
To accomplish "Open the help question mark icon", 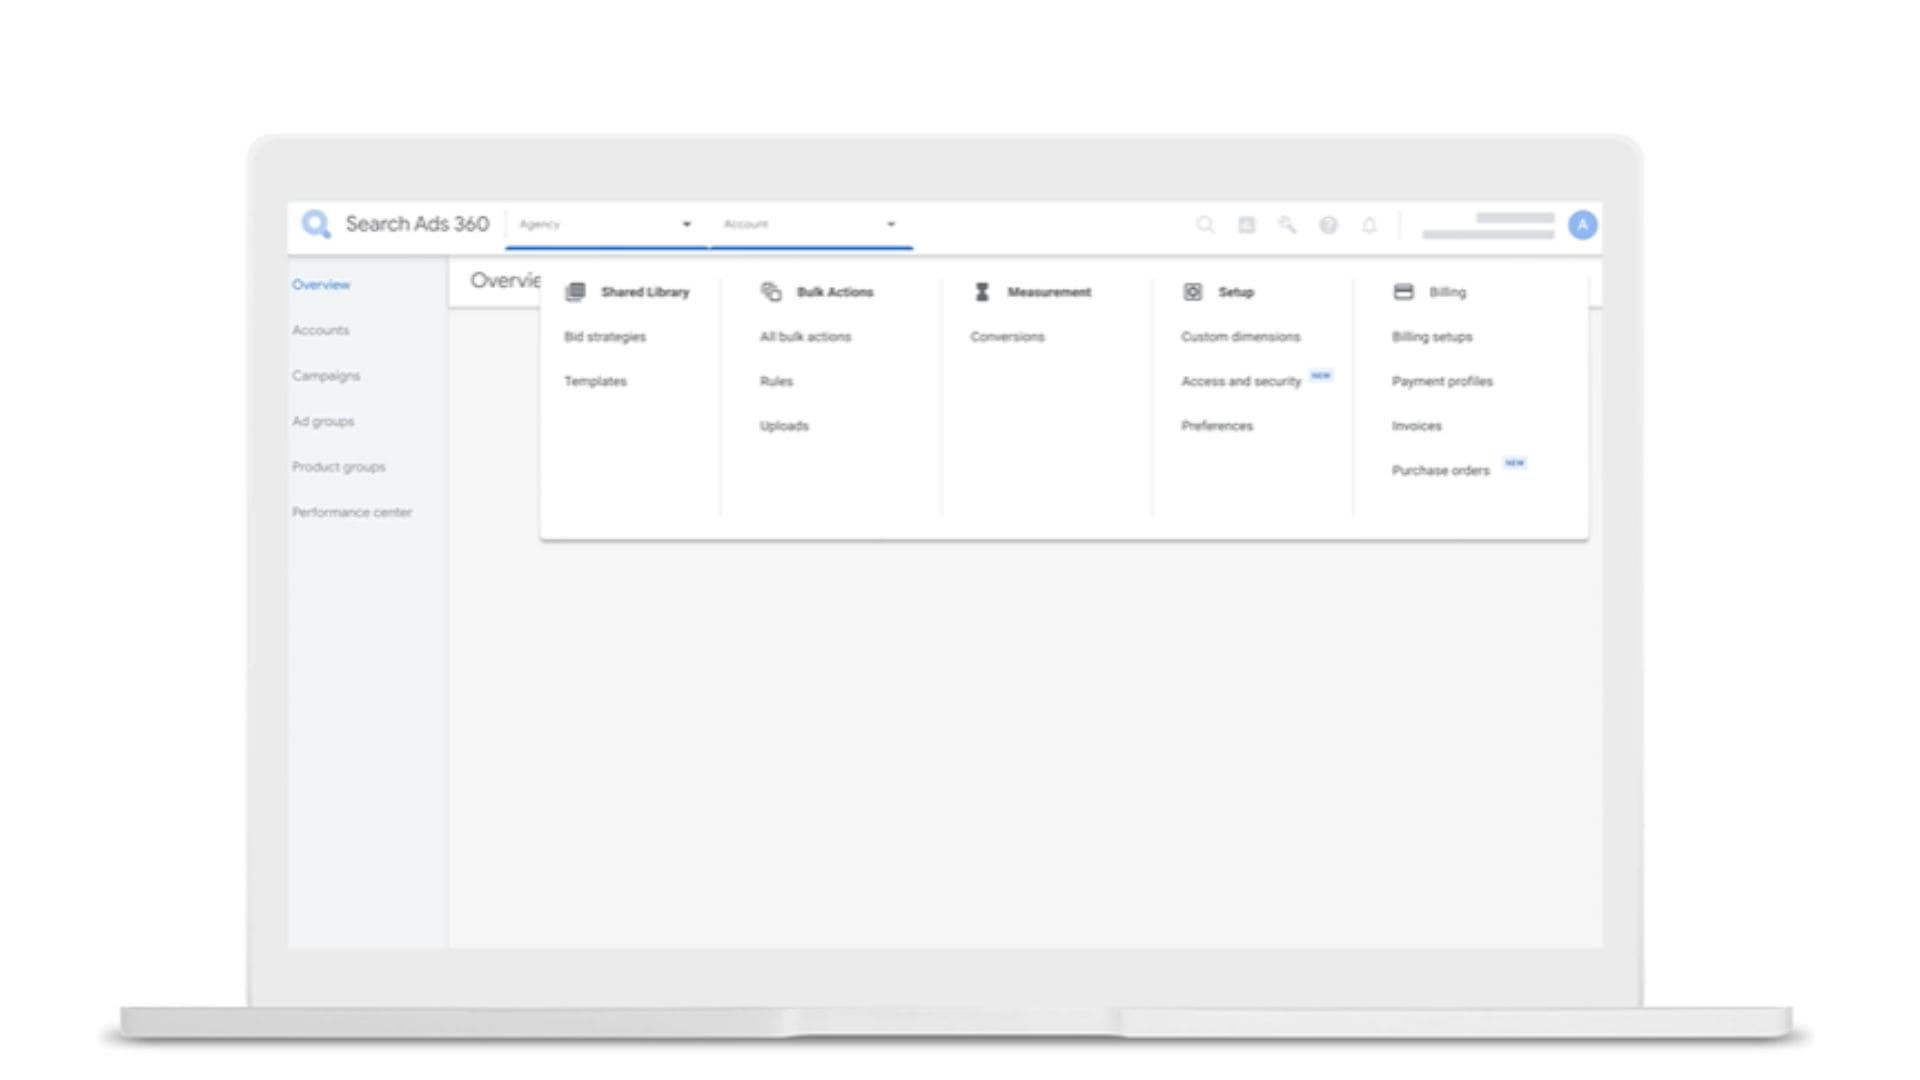I will pos(1328,225).
